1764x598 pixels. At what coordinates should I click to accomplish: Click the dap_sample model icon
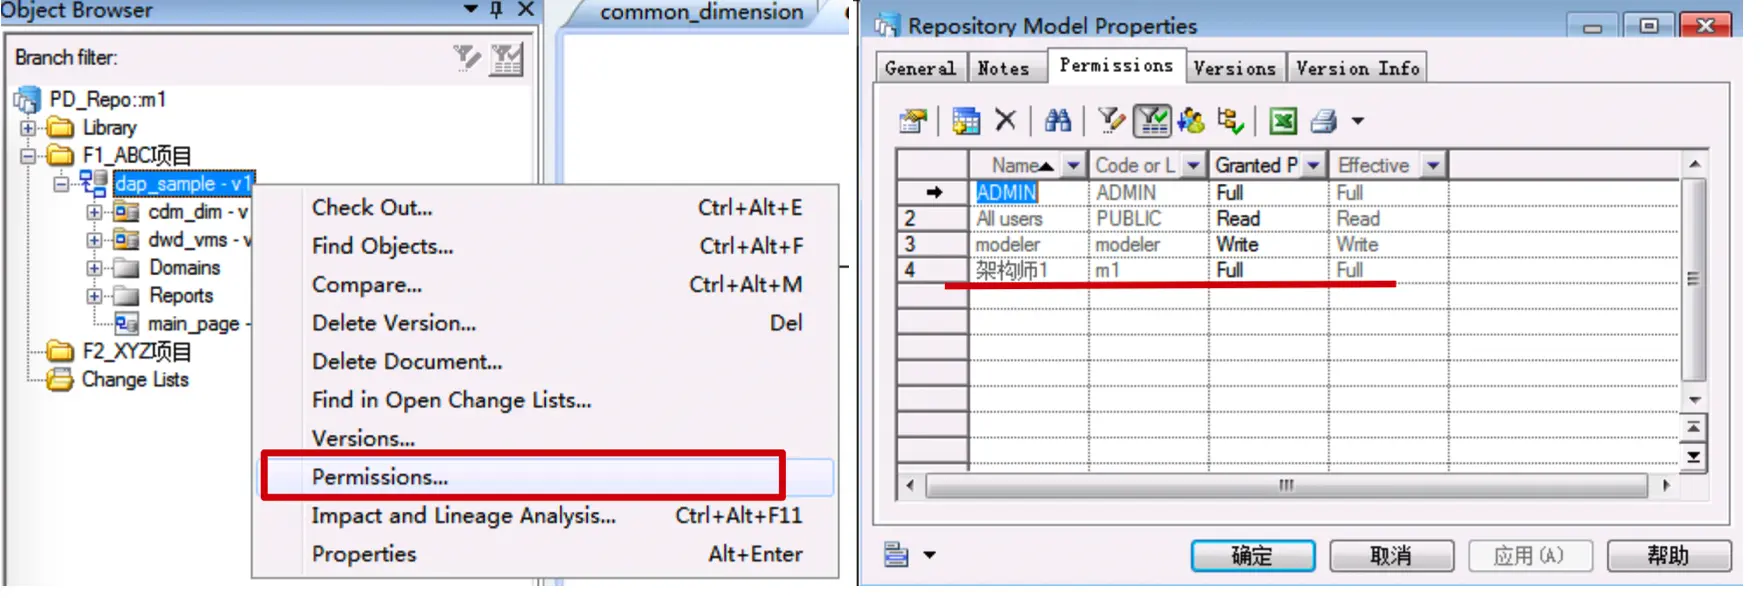(94, 183)
